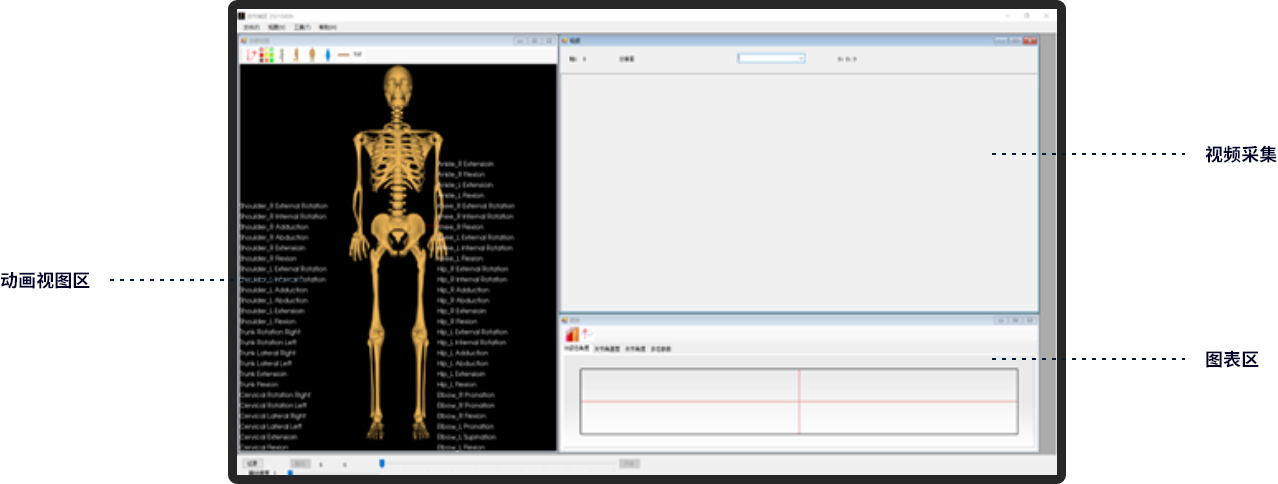Screen dimensions: 1278x484
Task: Open the 文件 (File) menu
Action: click(x=249, y=27)
